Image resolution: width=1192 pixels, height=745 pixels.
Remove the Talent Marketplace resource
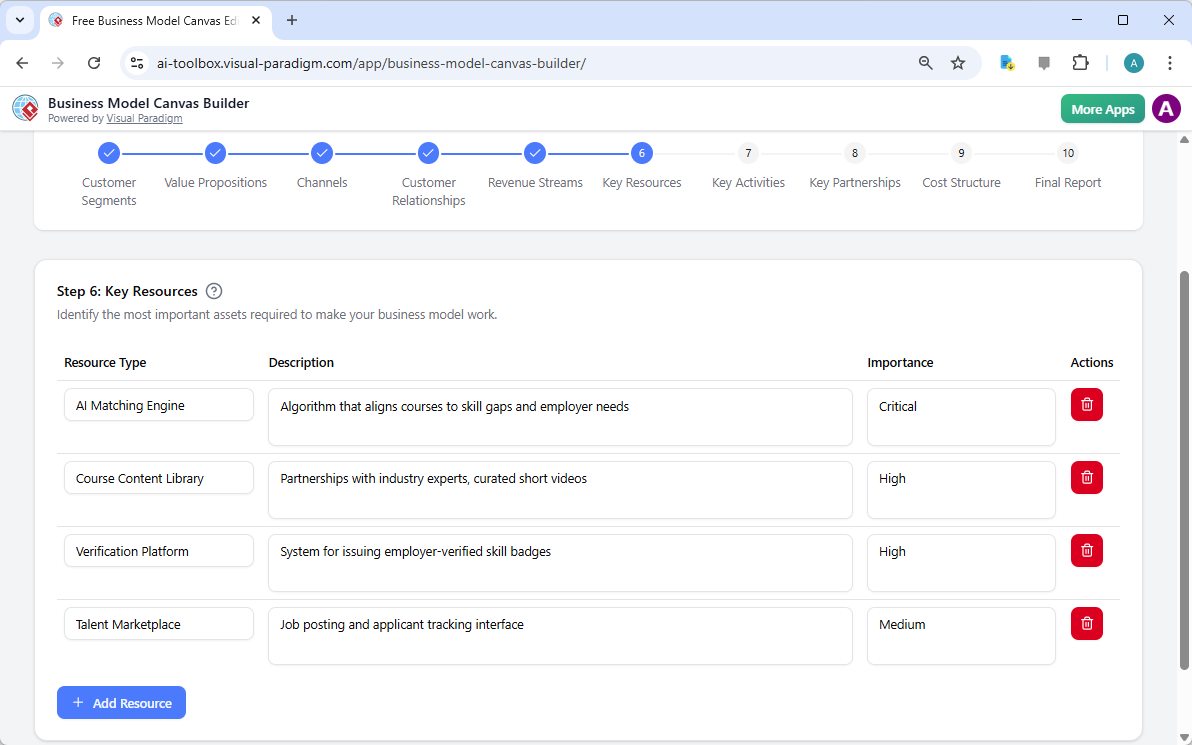click(1086, 623)
